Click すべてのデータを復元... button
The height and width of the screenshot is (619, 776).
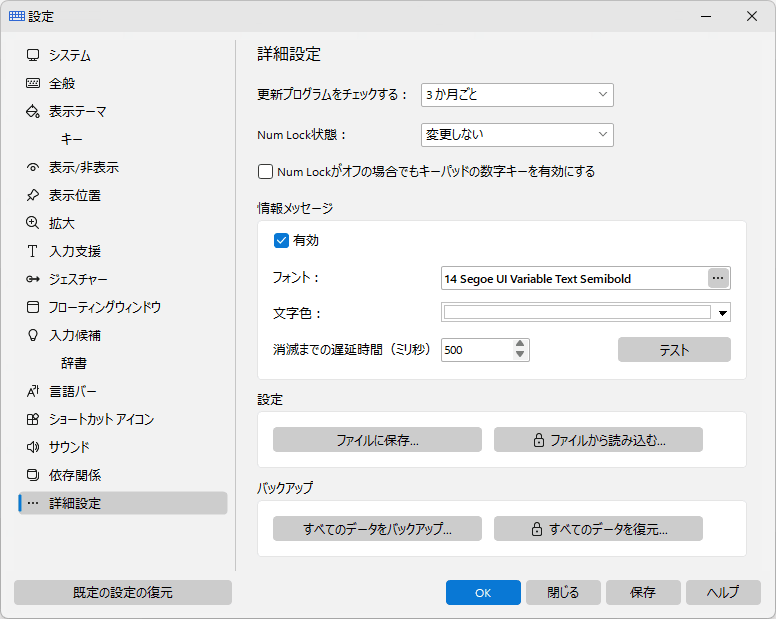click(x=598, y=528)
